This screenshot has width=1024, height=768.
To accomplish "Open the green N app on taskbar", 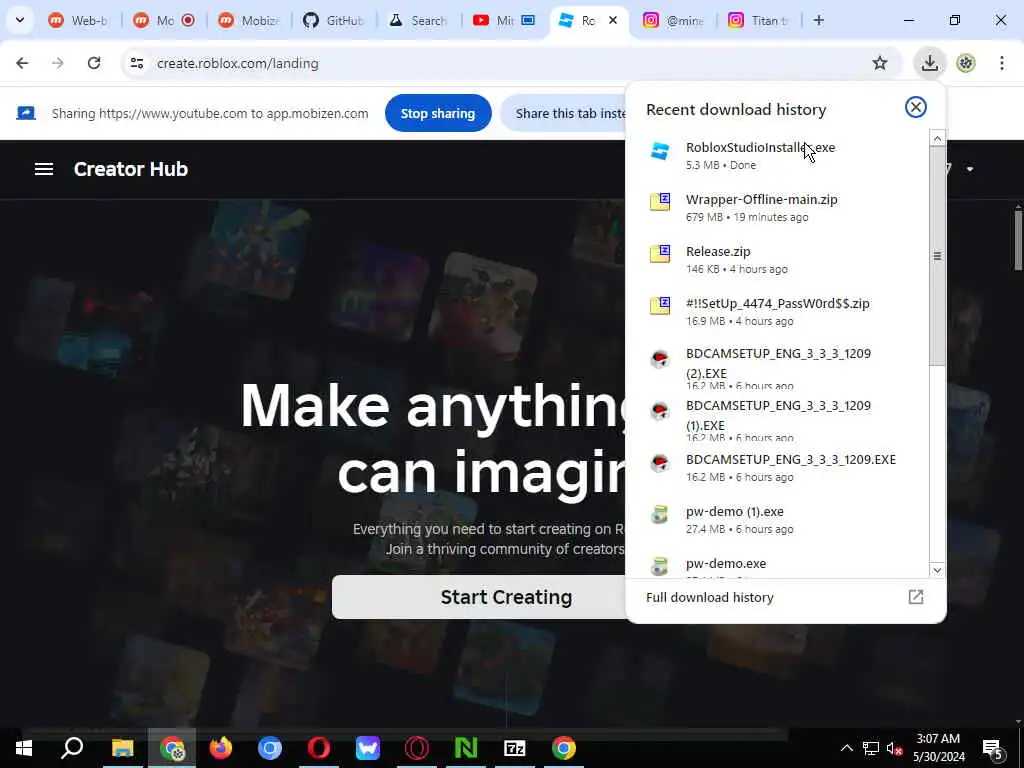I will (466, 748).
